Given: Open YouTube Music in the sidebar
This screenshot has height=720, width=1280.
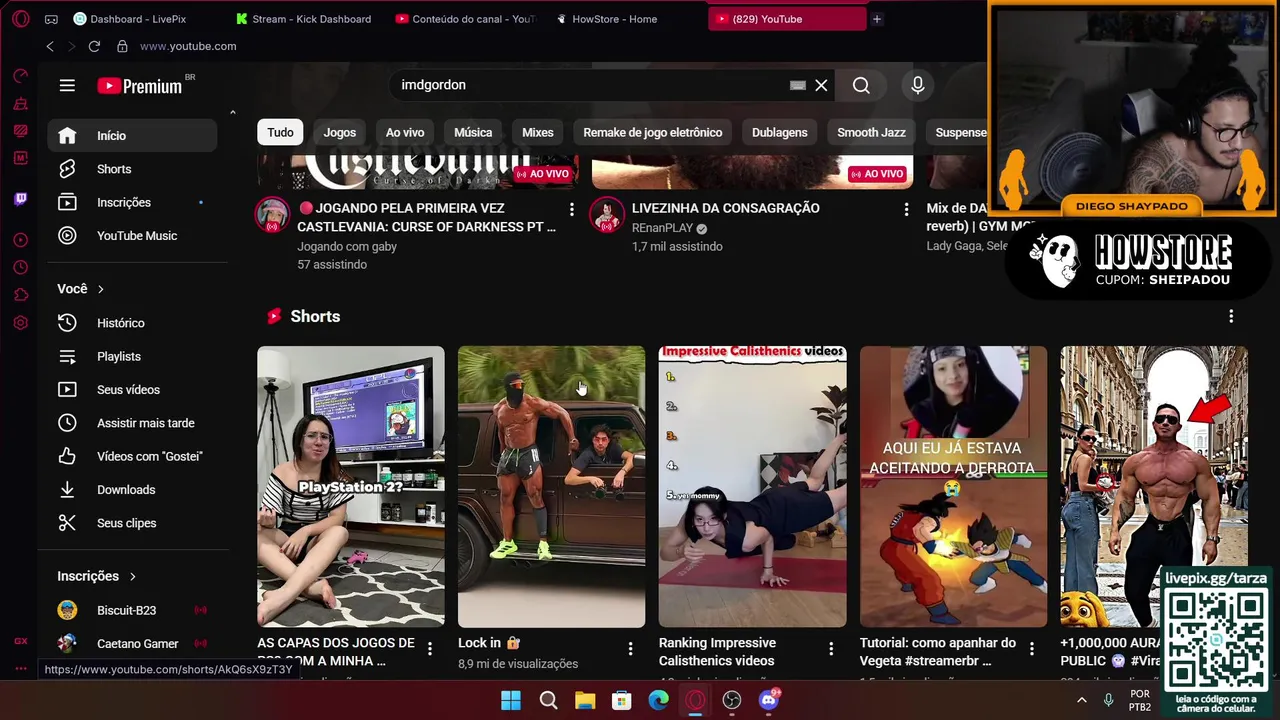Looking at the screenshot, I should click(x=132, y=236).
